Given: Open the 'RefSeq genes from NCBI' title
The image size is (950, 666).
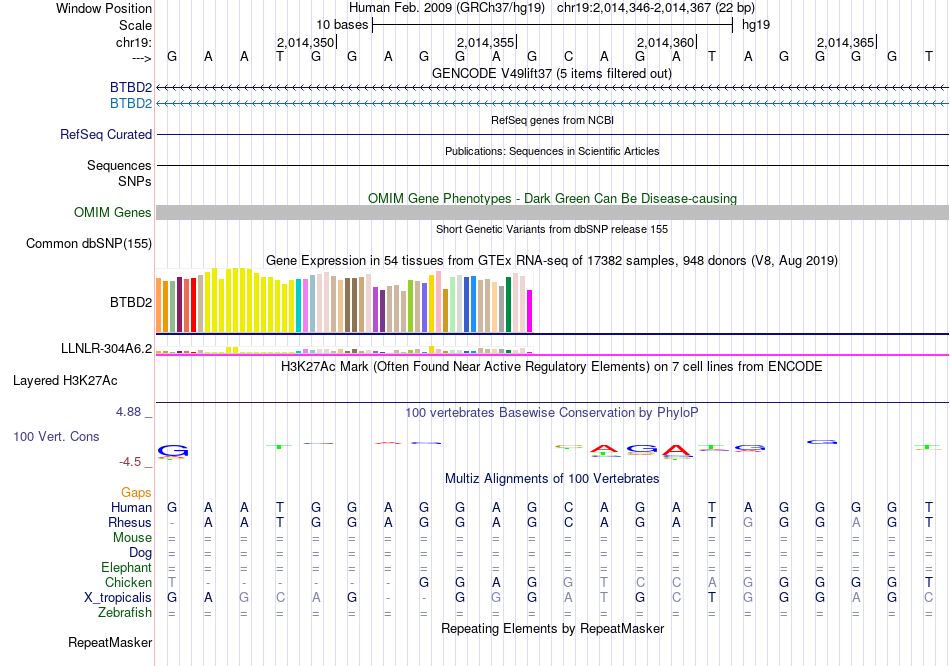Looking at the screenshot, I should tap(552, 120).
